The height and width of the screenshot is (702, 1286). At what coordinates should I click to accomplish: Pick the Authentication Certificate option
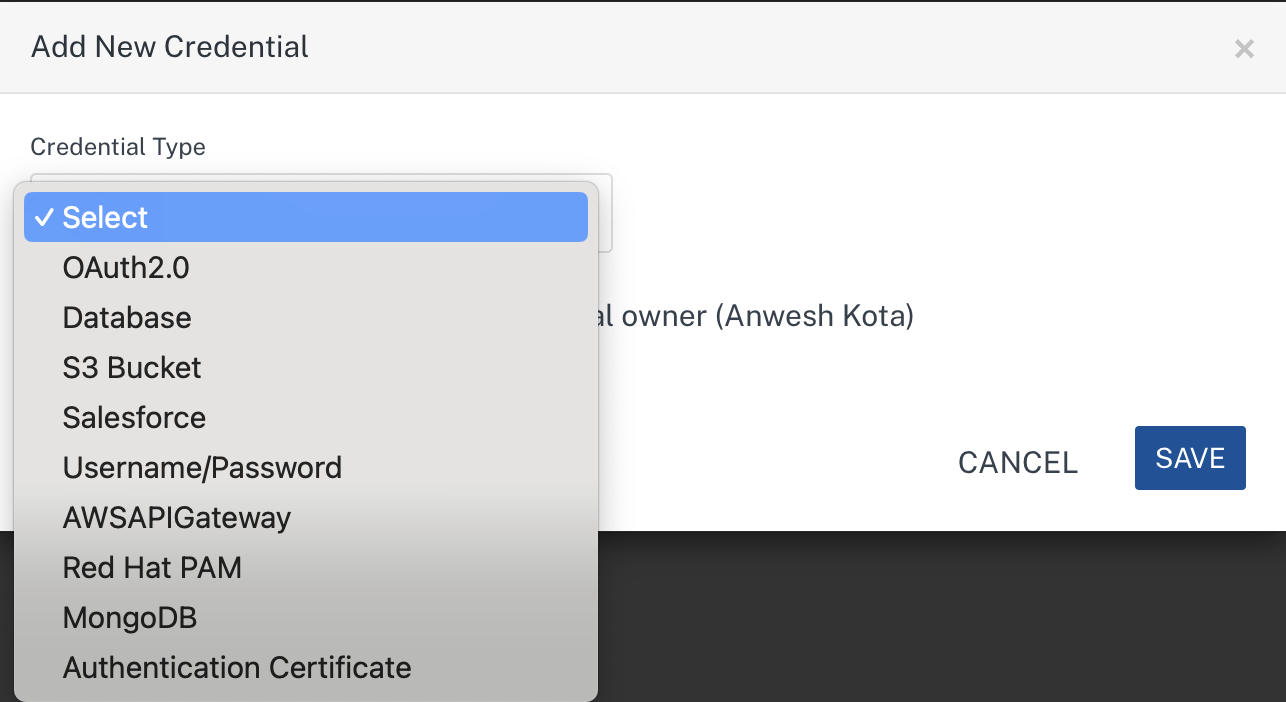[x=237, y=668]
